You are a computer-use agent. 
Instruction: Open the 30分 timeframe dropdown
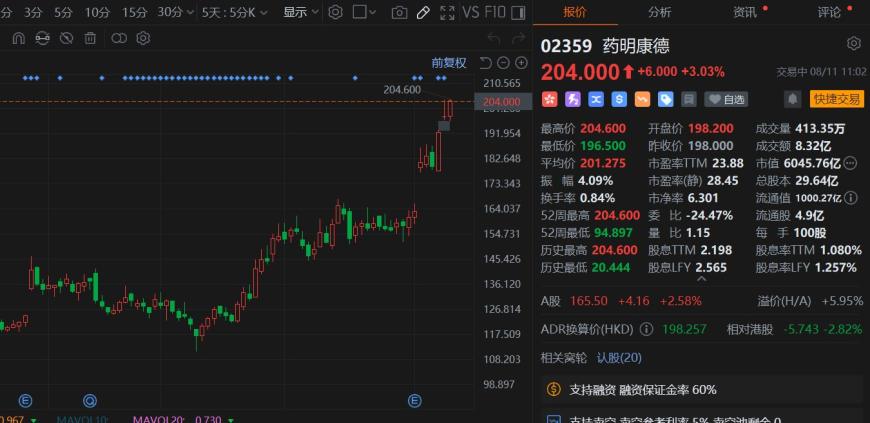click(175, 12)
